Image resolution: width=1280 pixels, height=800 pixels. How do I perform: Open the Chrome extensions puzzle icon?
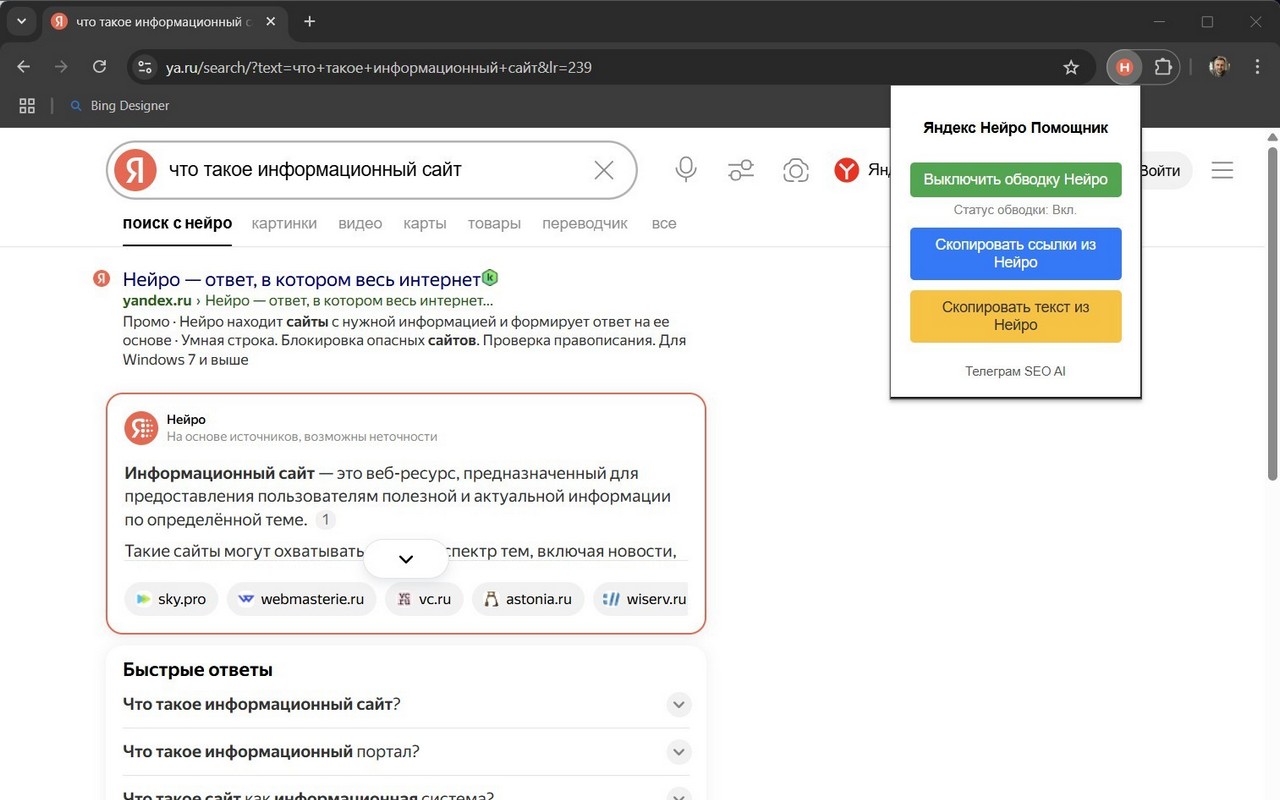click(x=1163, y=67)
